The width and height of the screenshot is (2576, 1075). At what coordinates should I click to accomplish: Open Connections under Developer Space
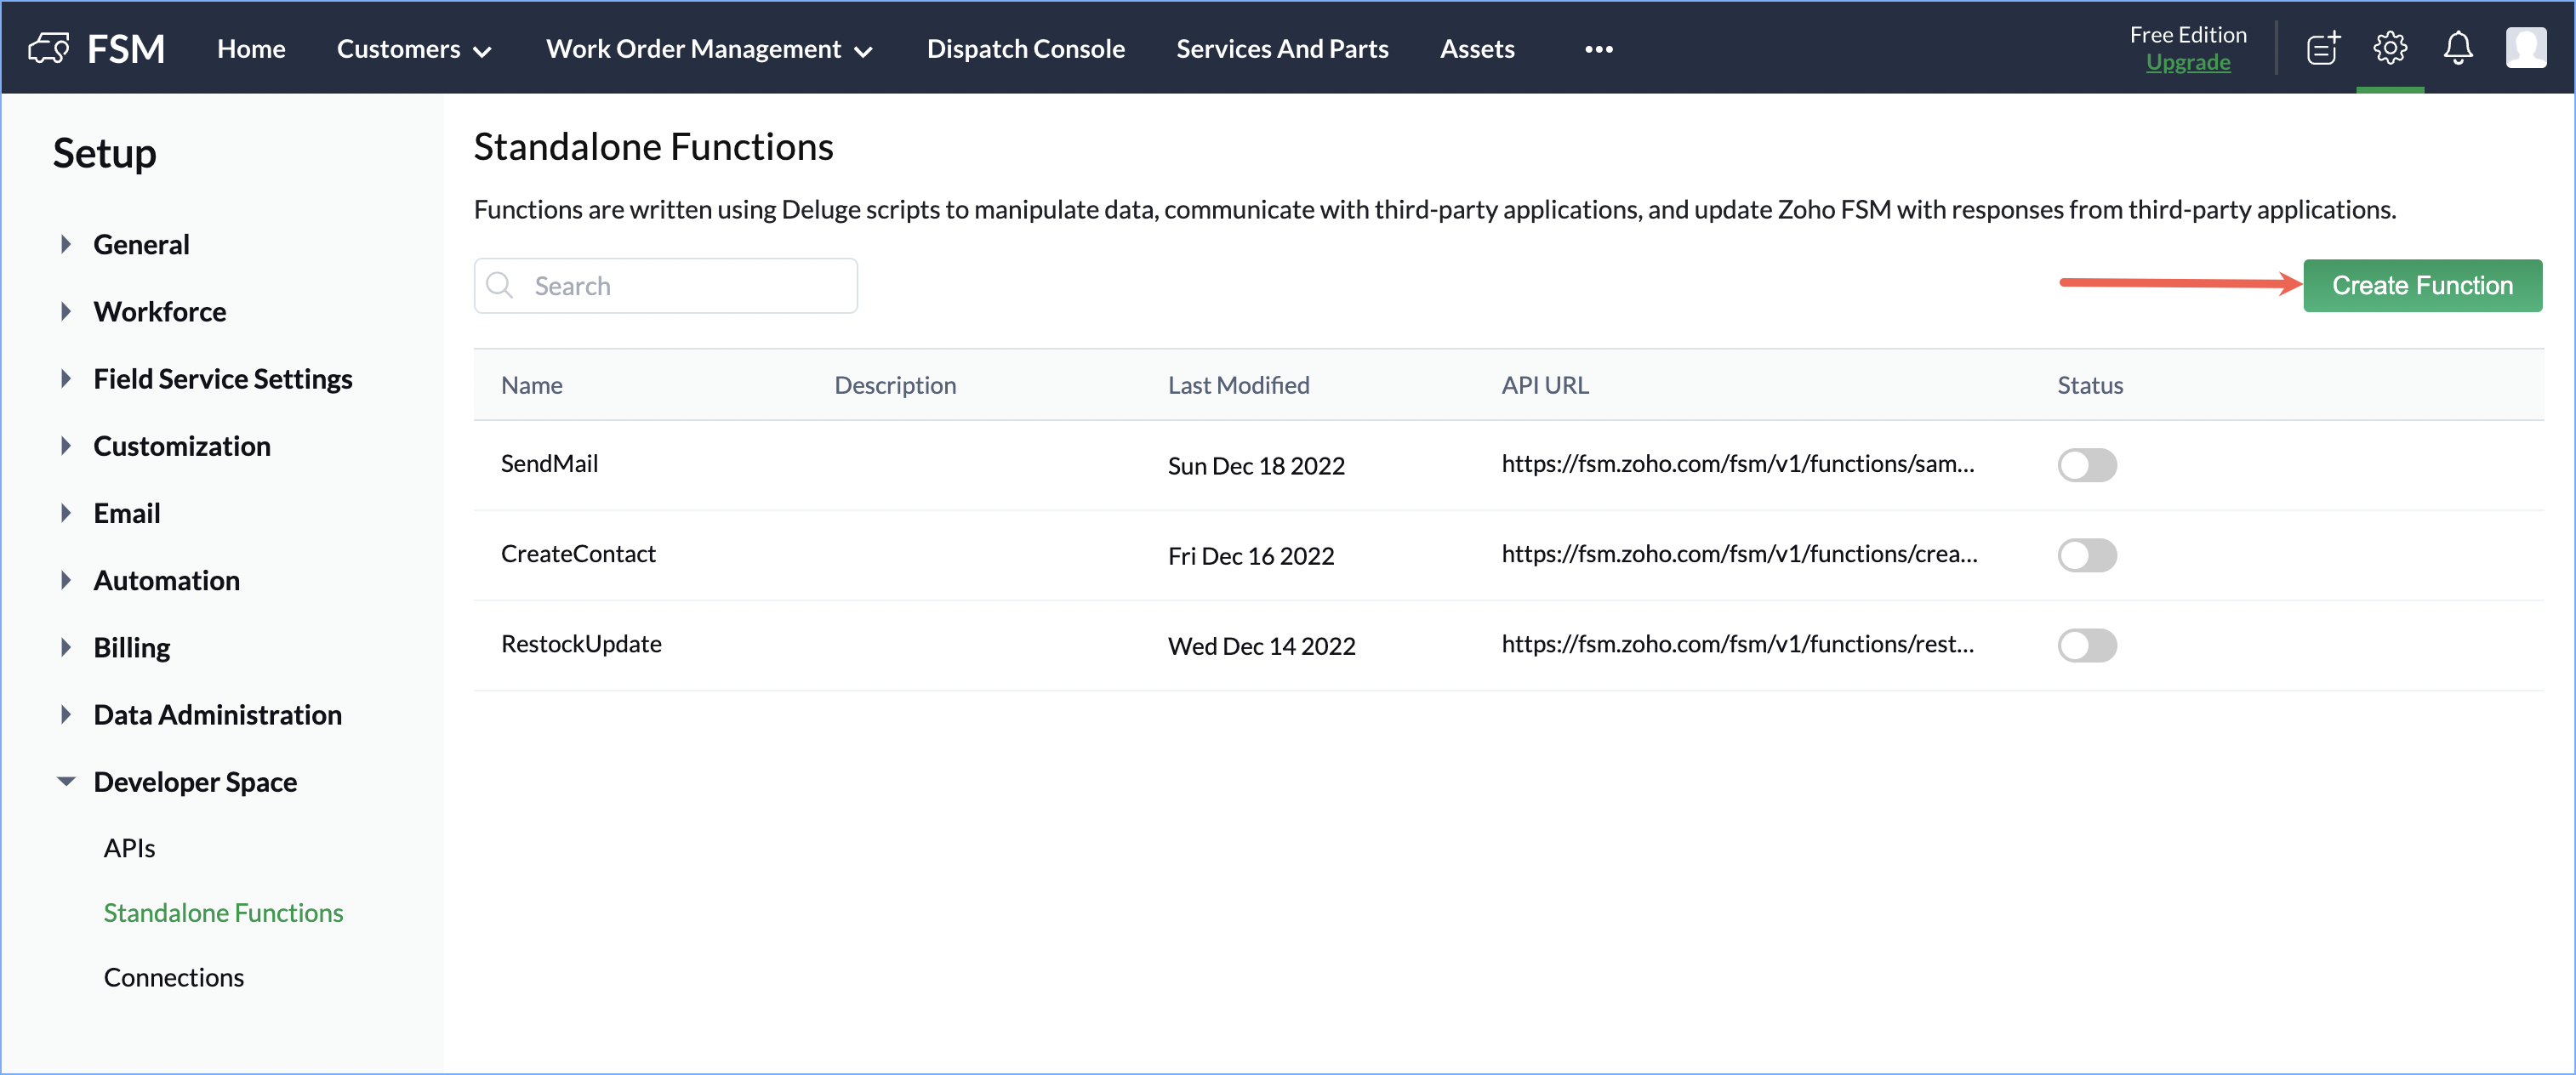tap(174, 977)
